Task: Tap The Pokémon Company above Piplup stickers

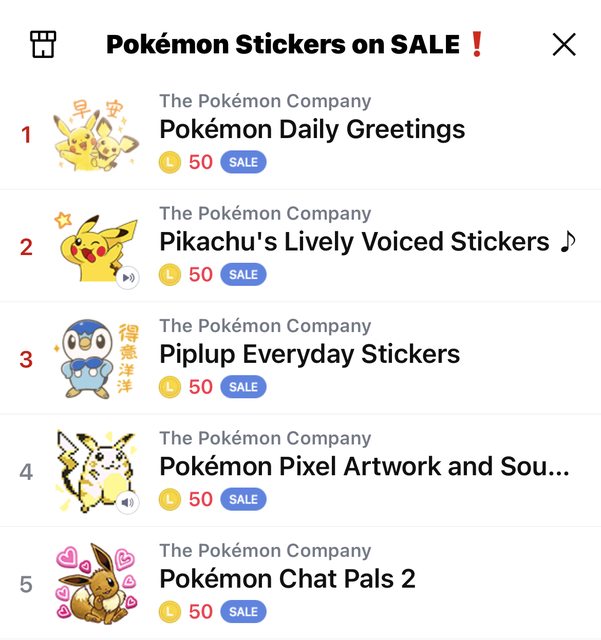Action: 265,326
